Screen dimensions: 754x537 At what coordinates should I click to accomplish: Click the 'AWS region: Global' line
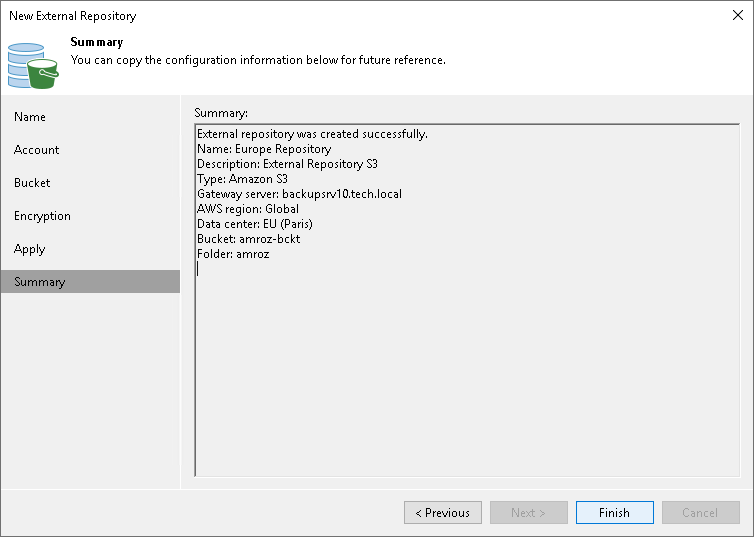(x=248, y=209)
